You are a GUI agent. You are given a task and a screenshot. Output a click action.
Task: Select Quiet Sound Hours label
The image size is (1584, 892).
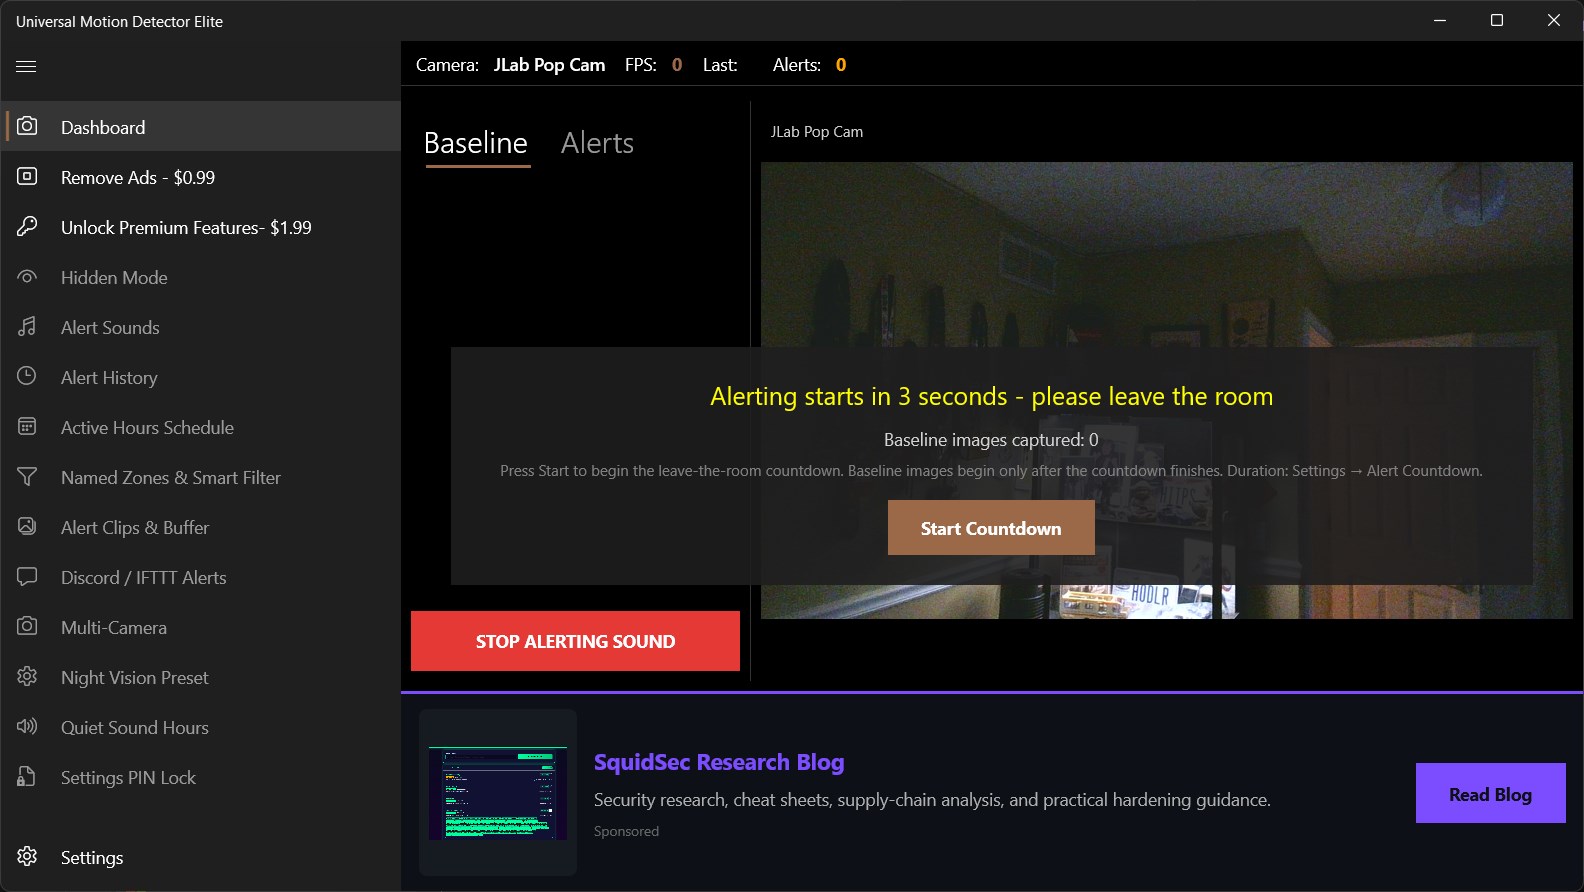[x=135, y=727]
